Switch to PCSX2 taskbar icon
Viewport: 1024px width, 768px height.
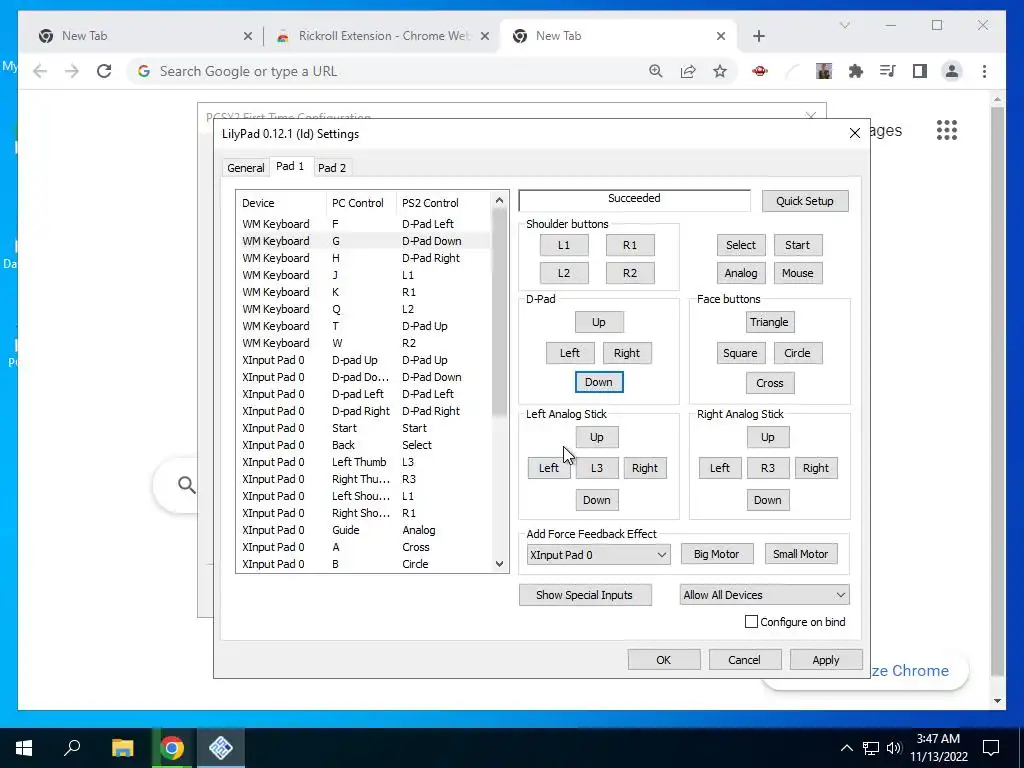coord(221,748)
